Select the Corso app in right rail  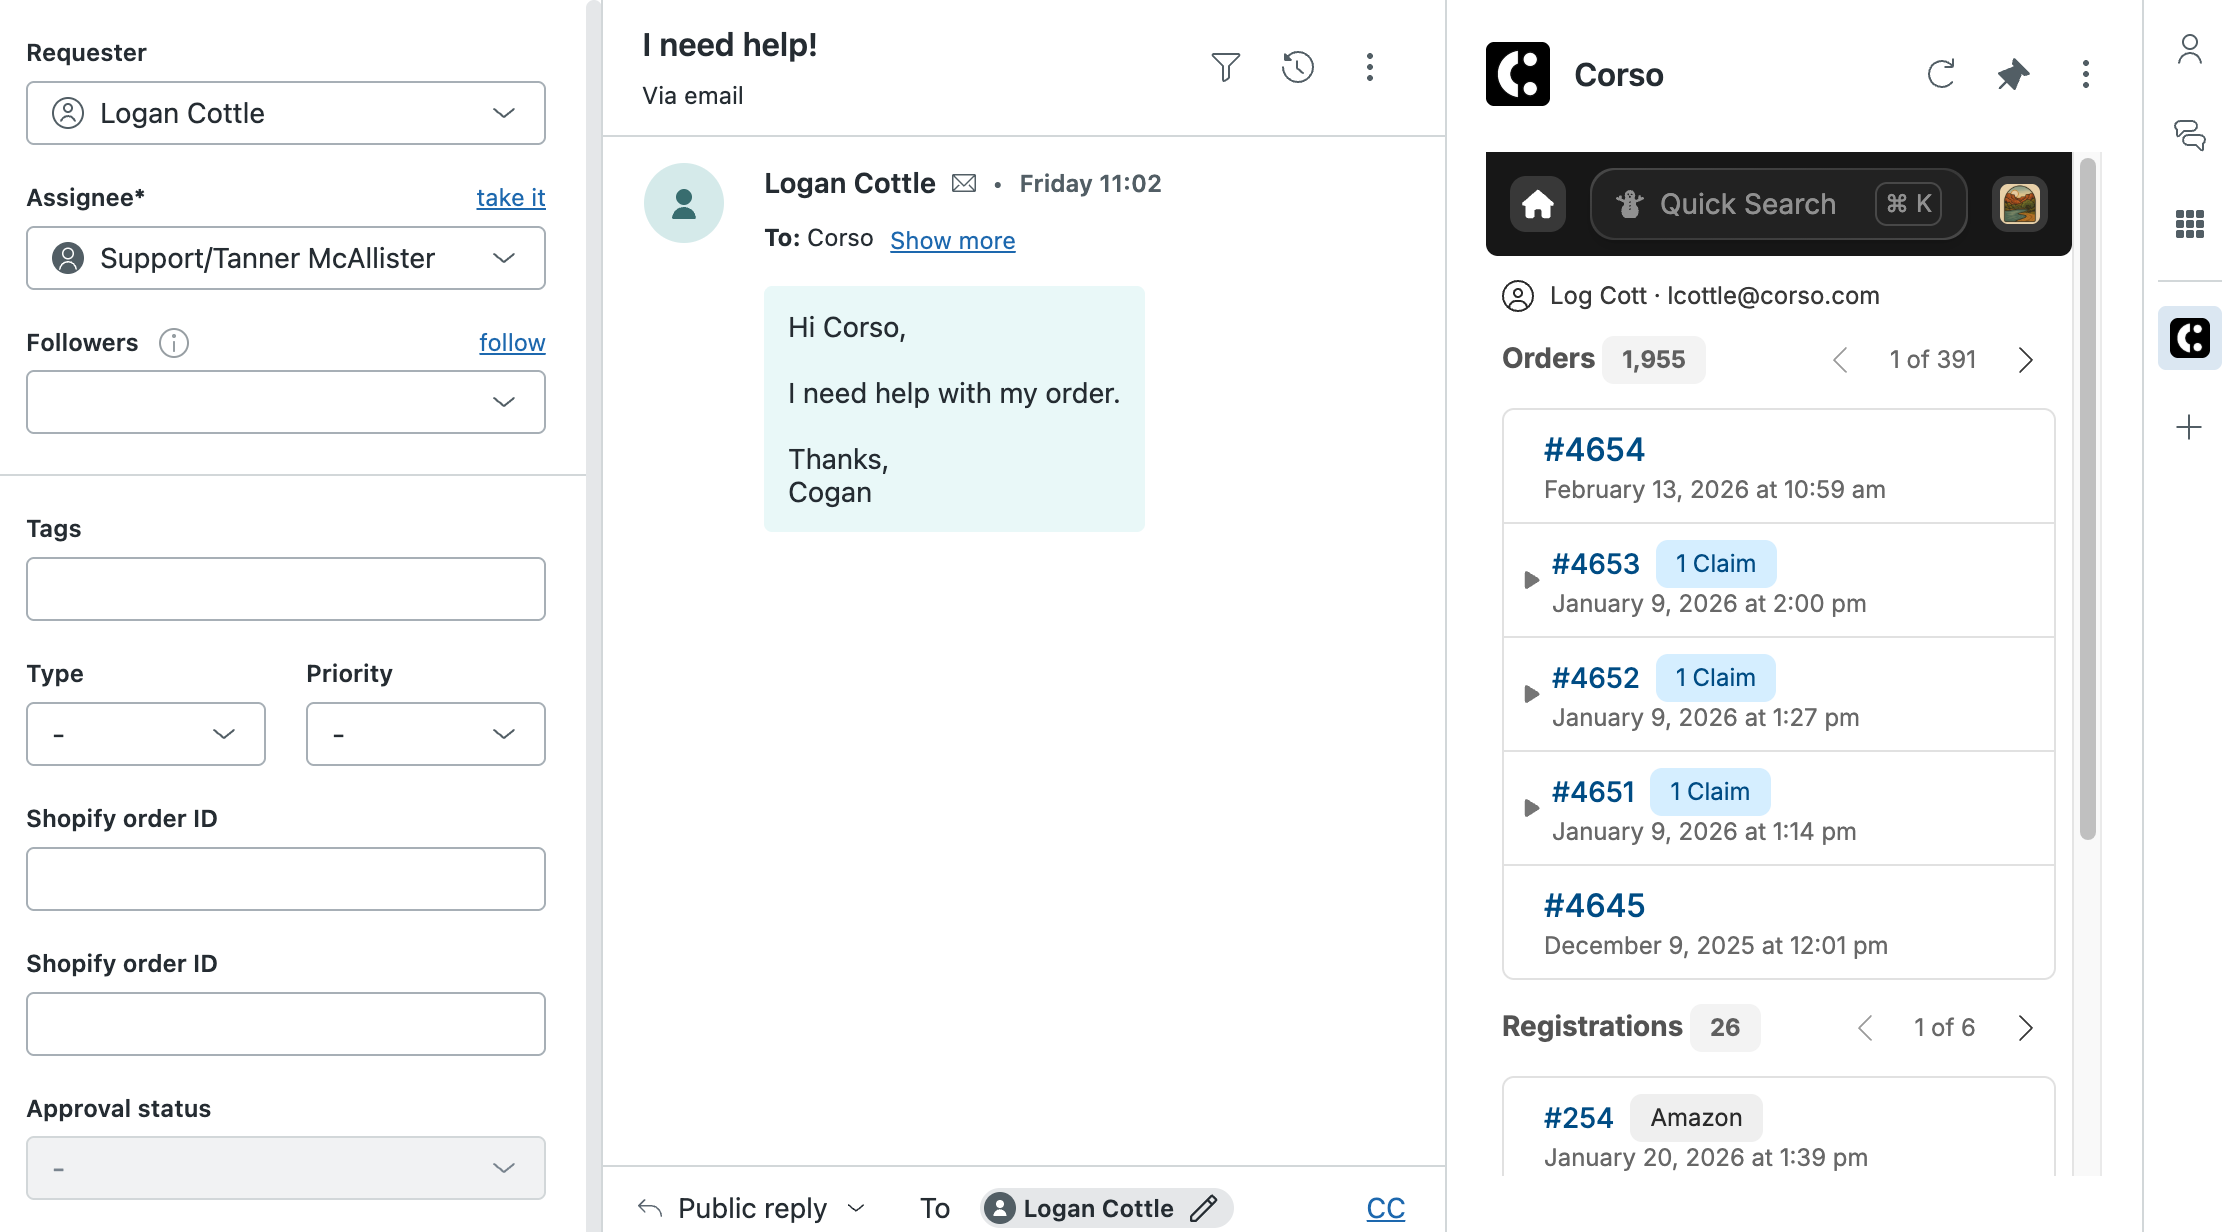2189,338
